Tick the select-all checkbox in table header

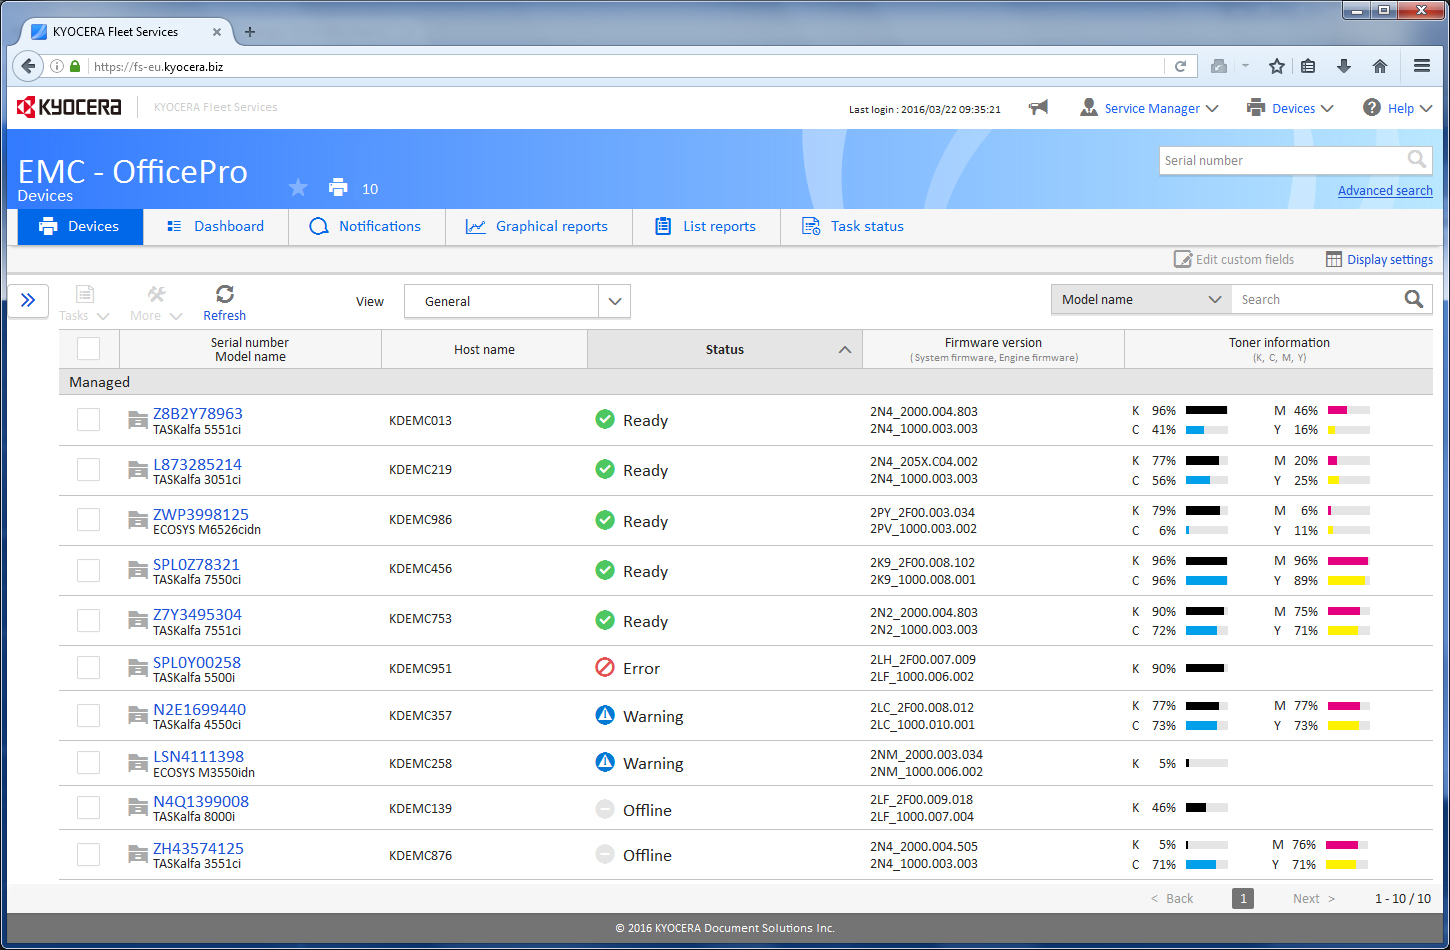pos(89,348)
